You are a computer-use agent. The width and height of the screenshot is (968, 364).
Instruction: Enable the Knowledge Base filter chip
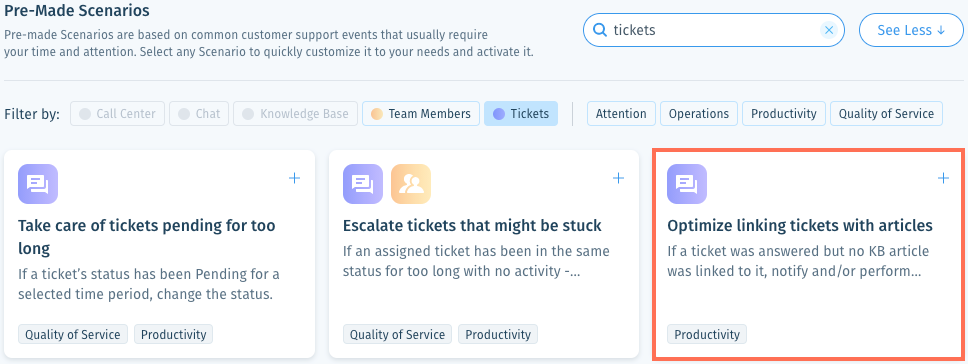tap(295, 114)
